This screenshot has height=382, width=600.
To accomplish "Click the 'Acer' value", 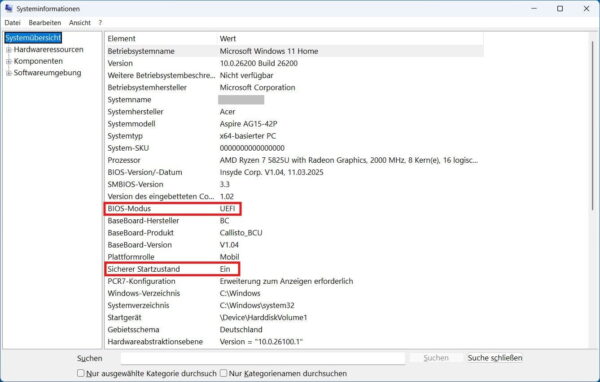I will click(227, 112).
